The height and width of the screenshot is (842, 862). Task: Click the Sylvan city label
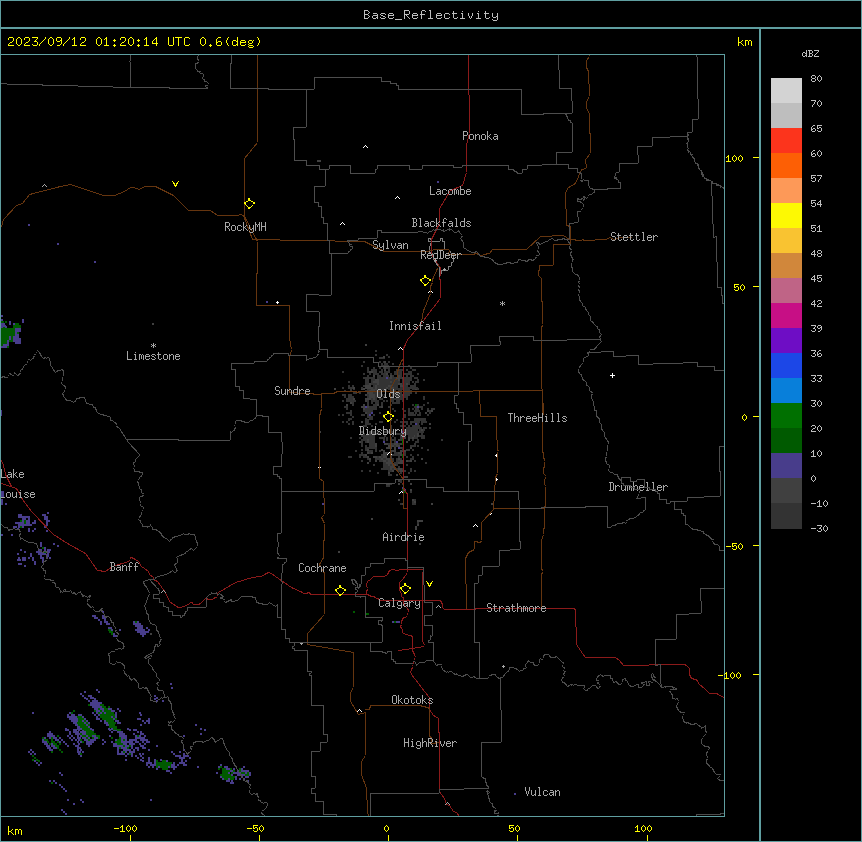[x=390, y=245]
